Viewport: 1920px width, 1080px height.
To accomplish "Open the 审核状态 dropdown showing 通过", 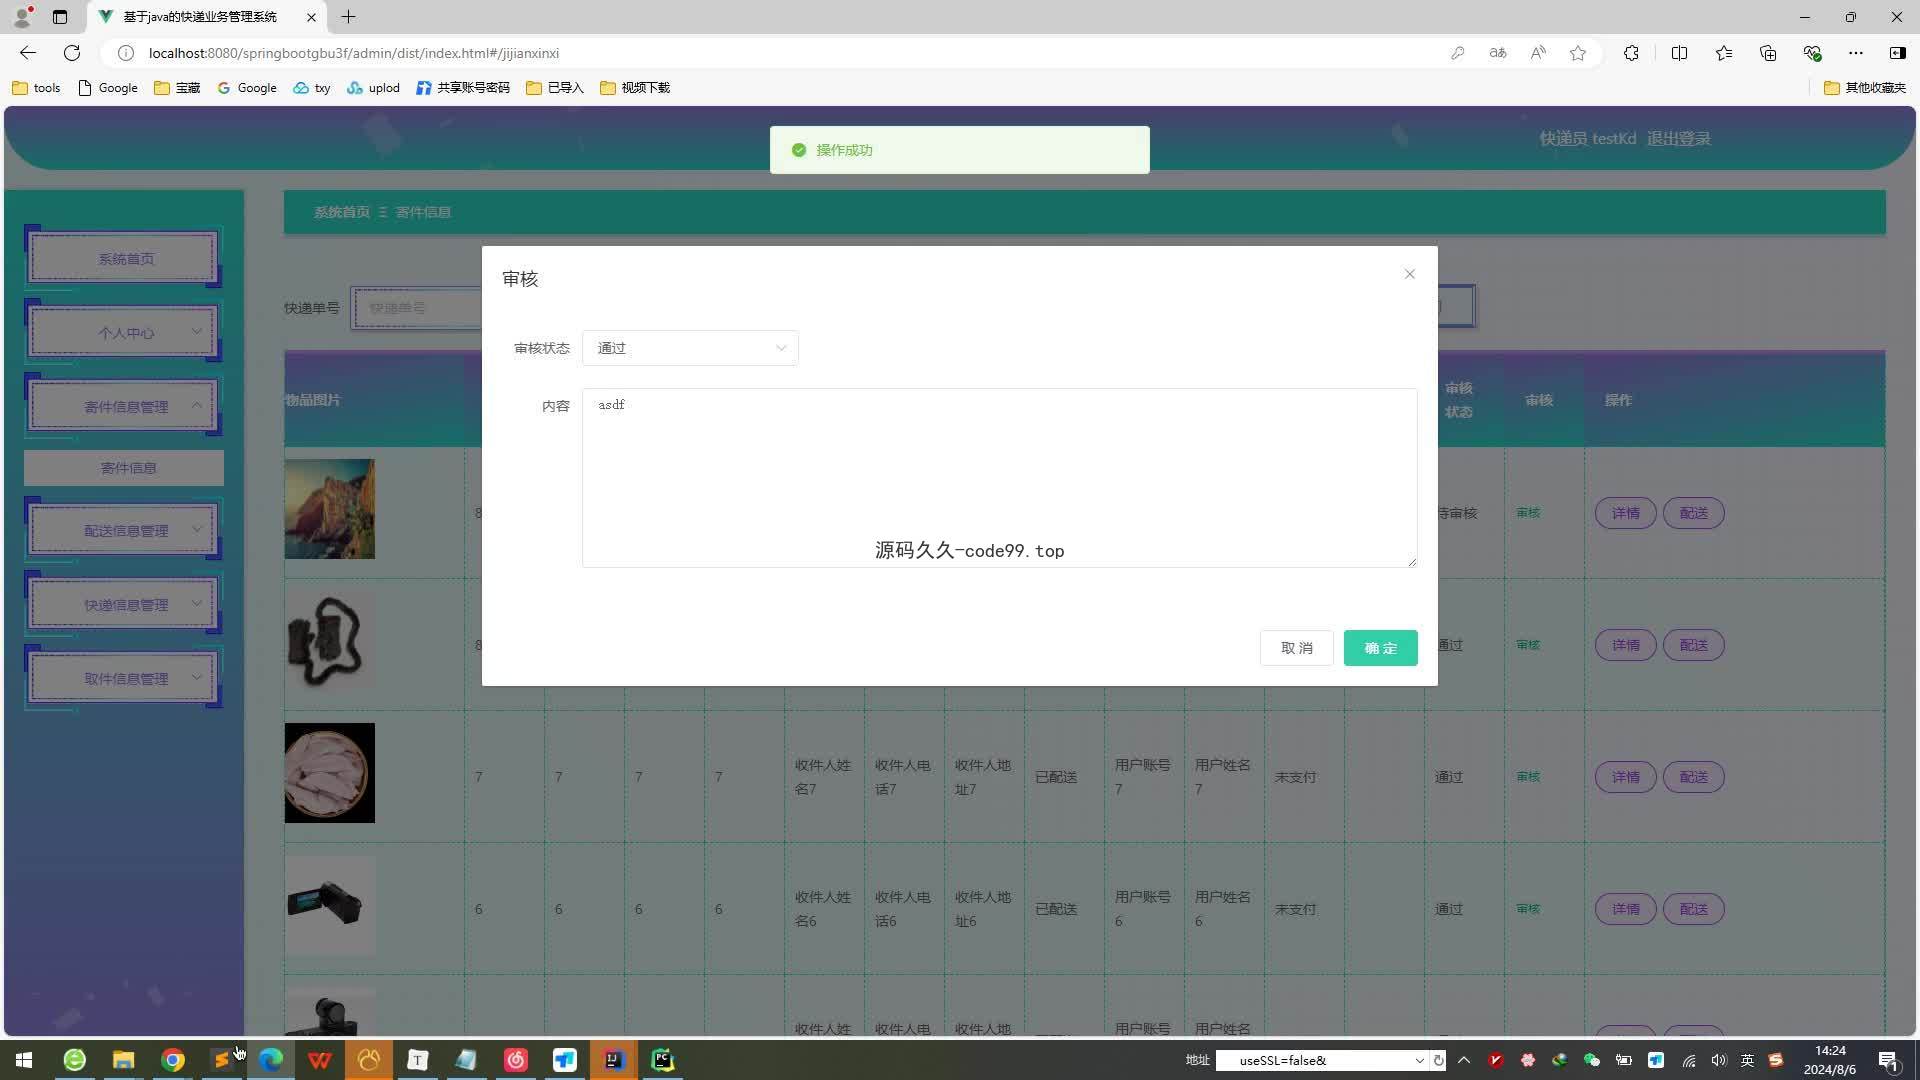I will click(x=690, y=348).
